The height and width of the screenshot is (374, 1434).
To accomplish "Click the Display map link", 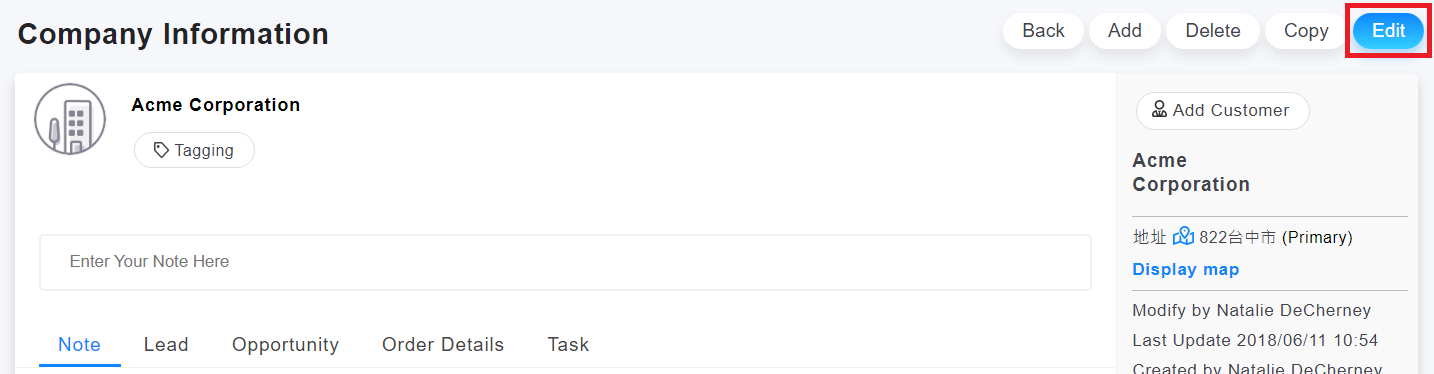I will tap(1186, 269).
